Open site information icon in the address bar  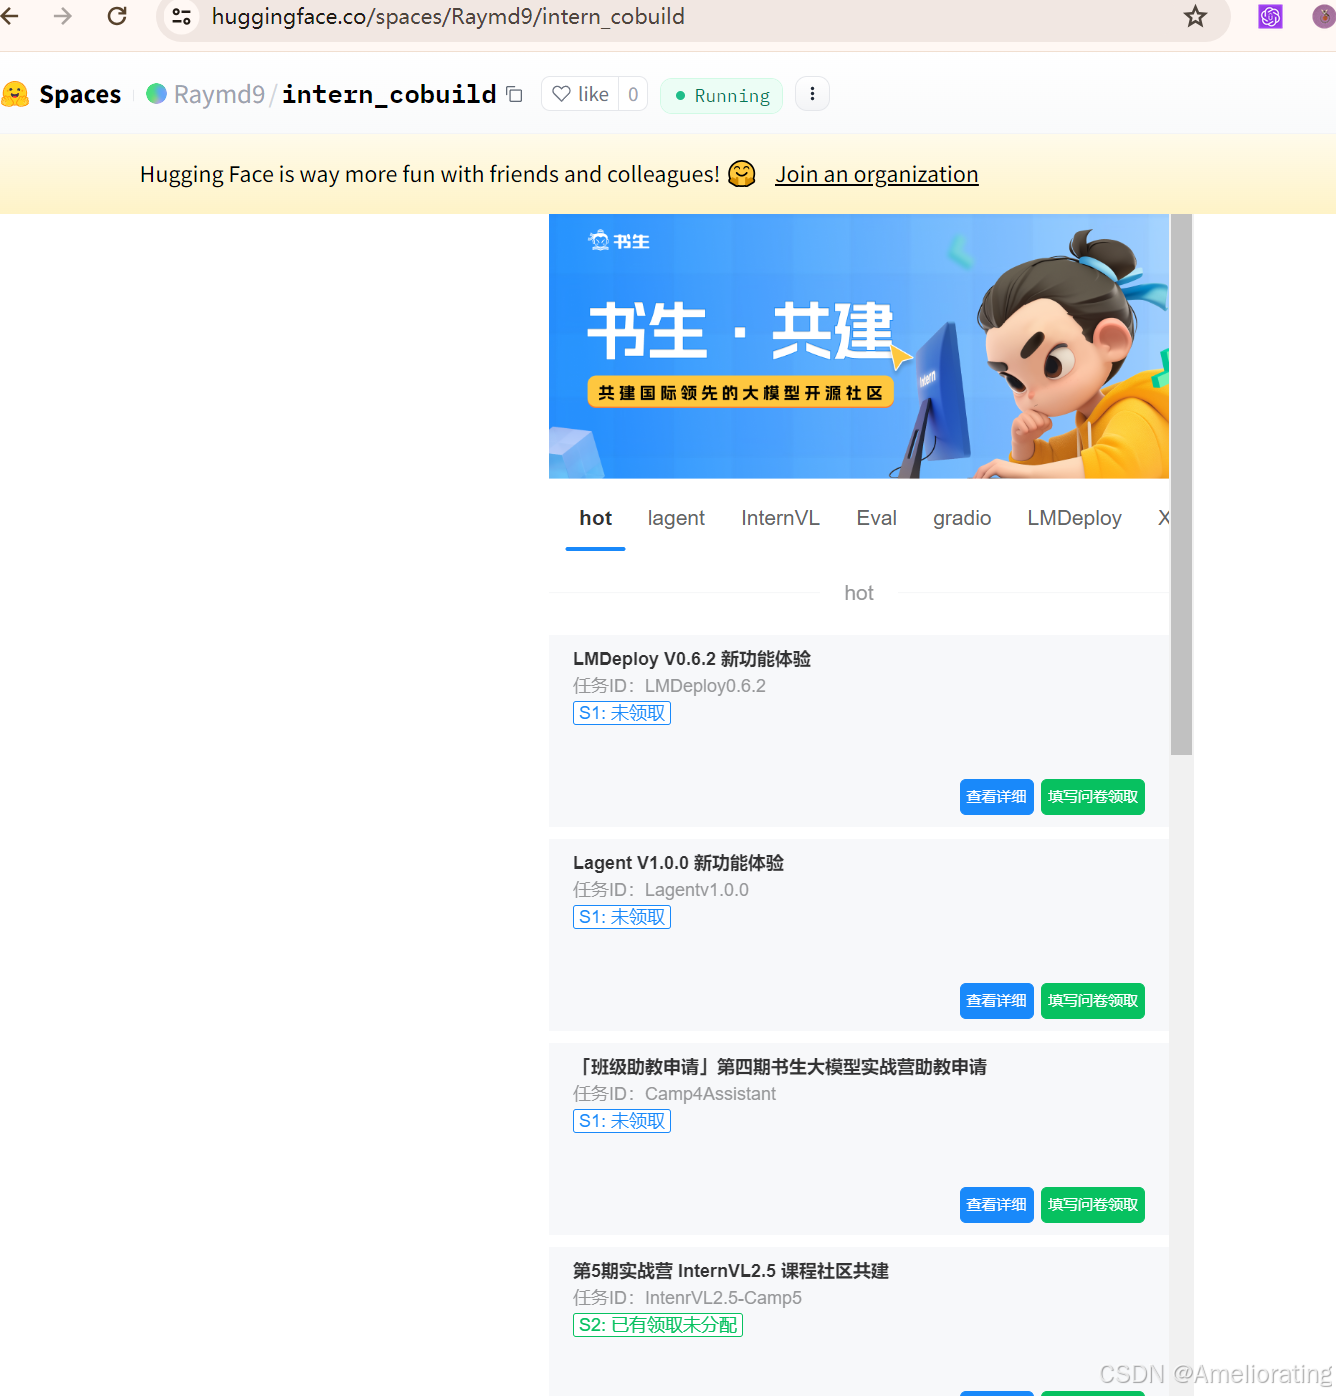click(181, 16)
